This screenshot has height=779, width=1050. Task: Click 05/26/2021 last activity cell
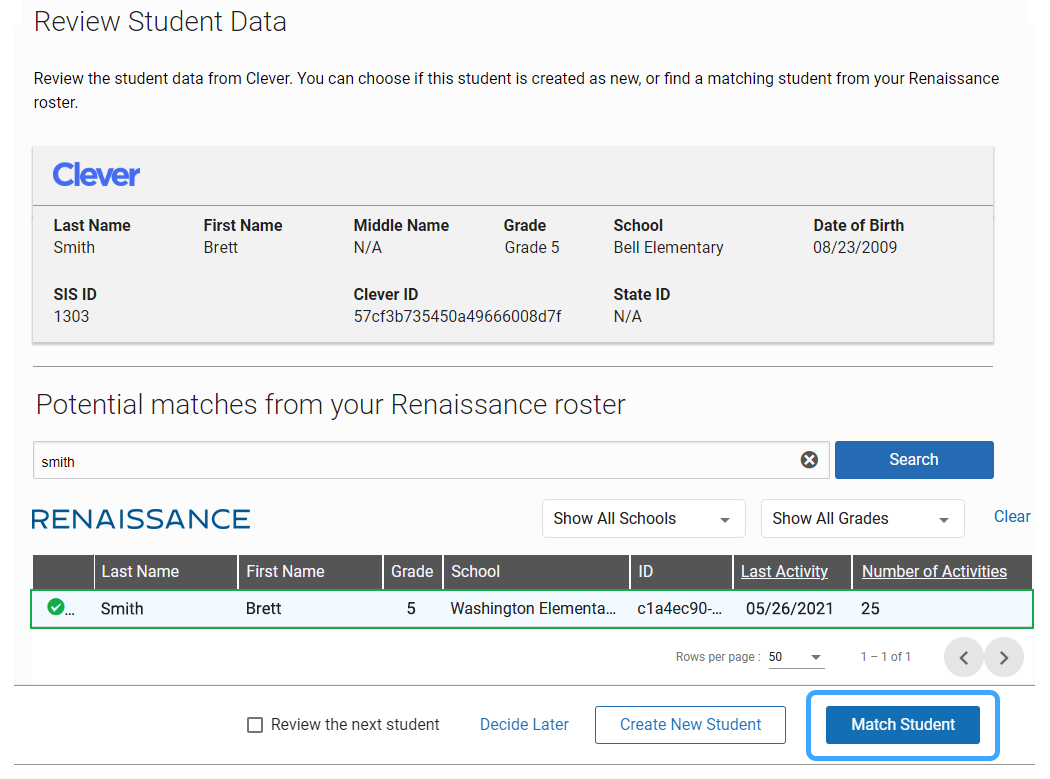click(790, 609)
